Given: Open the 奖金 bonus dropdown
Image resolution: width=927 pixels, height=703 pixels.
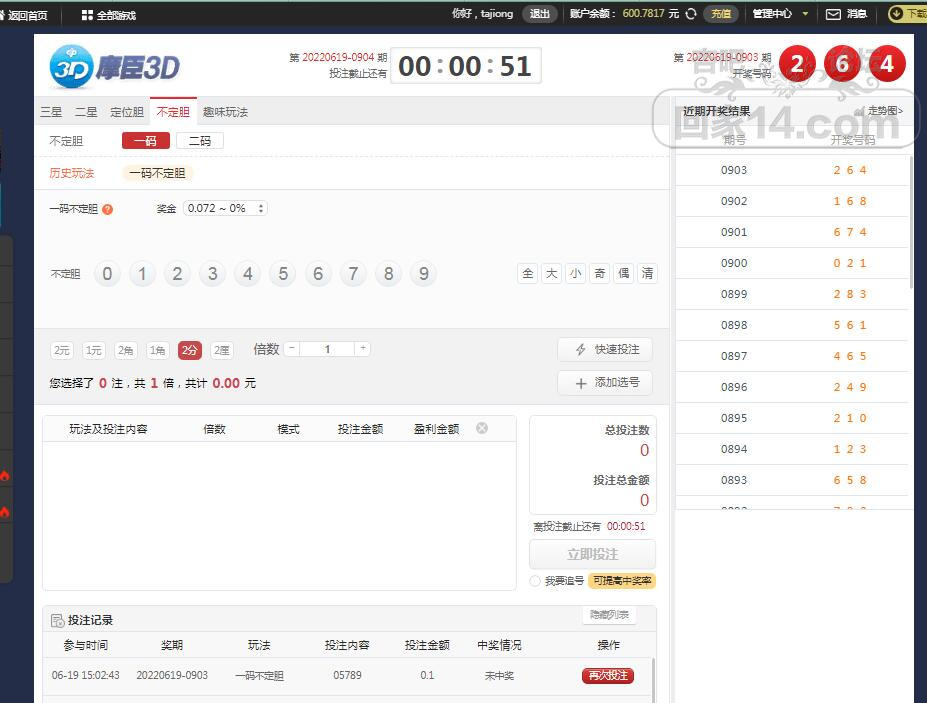Looking at the screenshot, I should click(x=225, y=208).
